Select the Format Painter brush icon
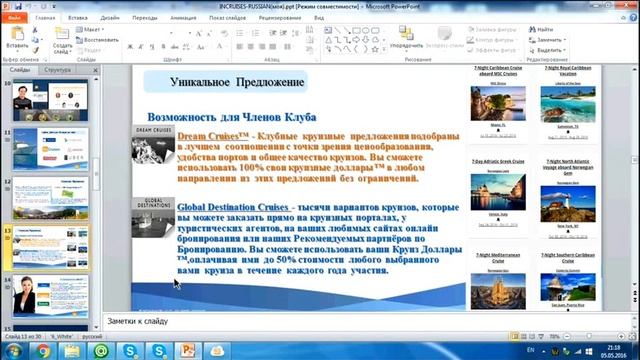This screenshot has width=640, height=360. [36, 49]
